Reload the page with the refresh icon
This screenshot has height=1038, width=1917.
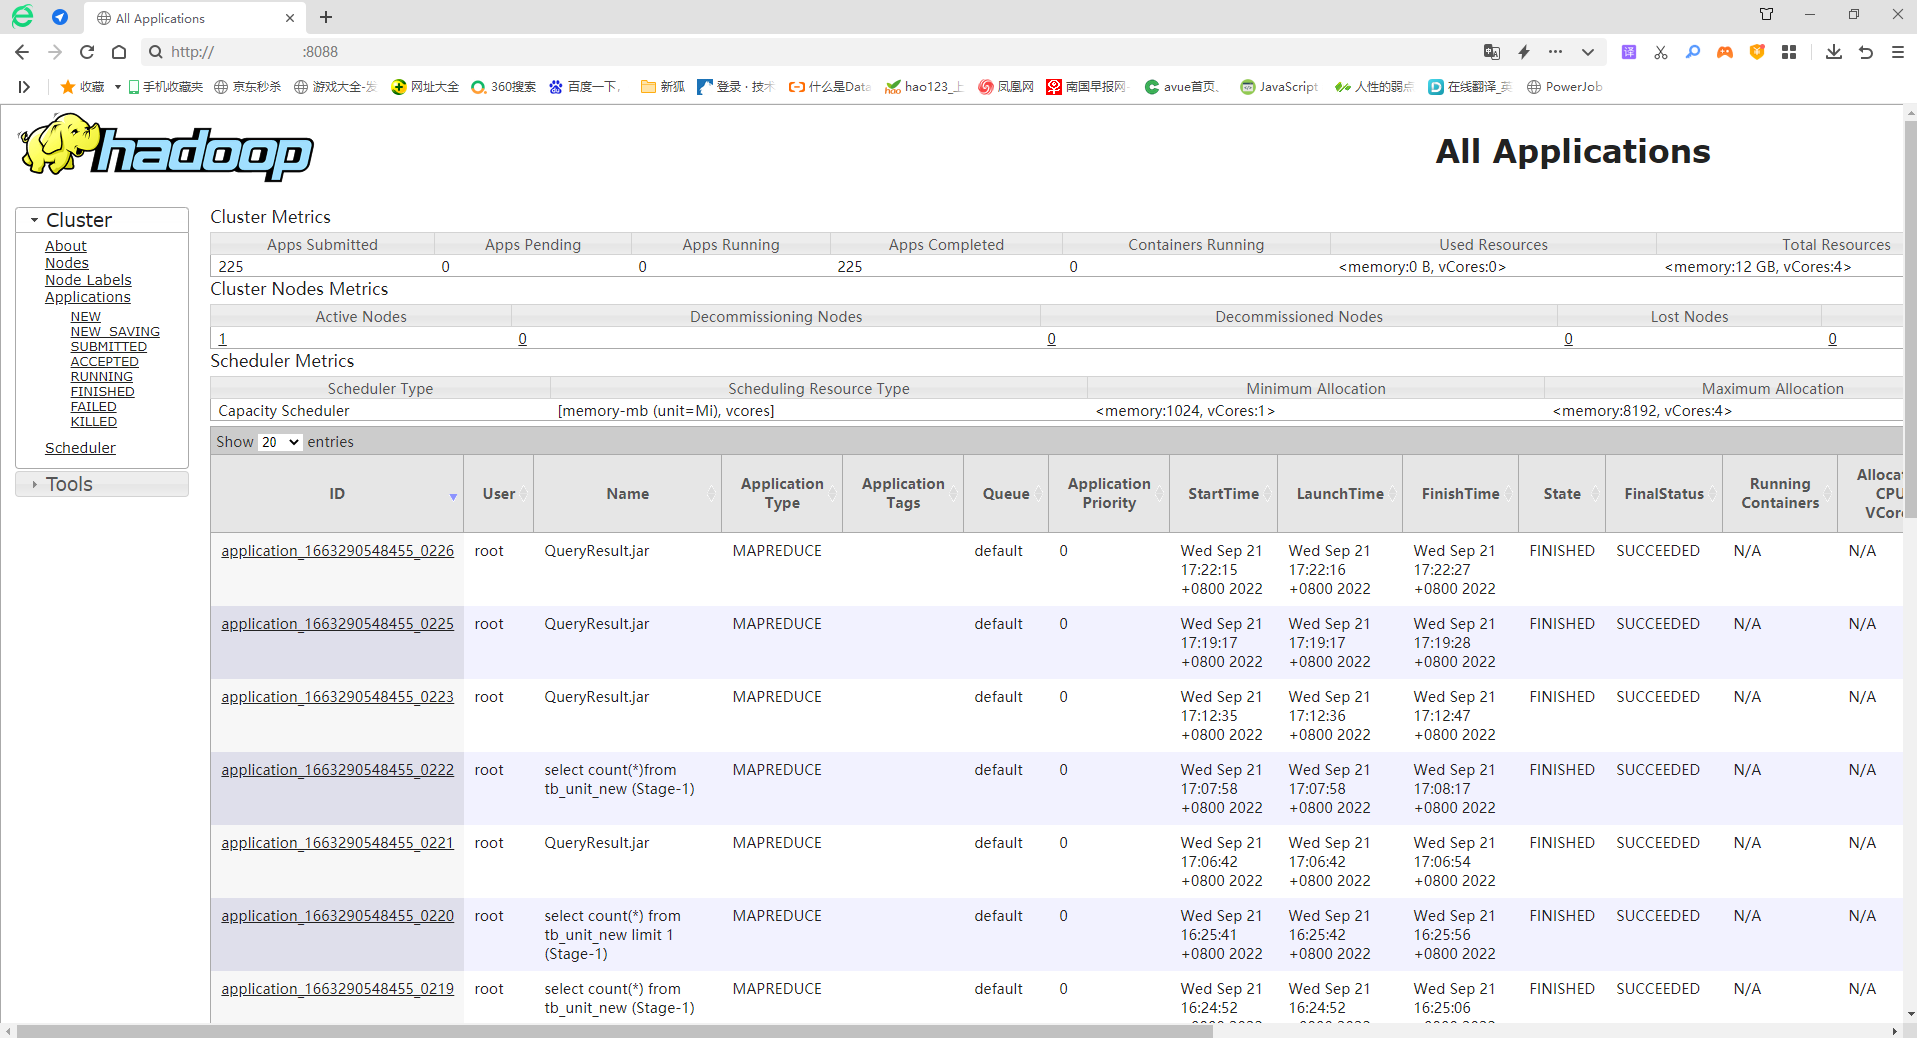click(87, 52)
